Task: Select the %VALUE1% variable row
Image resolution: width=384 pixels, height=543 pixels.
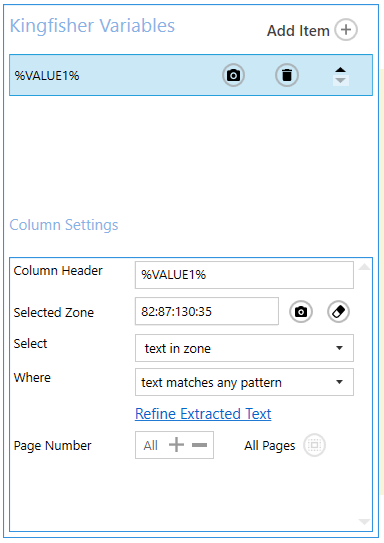Action: pyautogui.click(x=191, y=75)
